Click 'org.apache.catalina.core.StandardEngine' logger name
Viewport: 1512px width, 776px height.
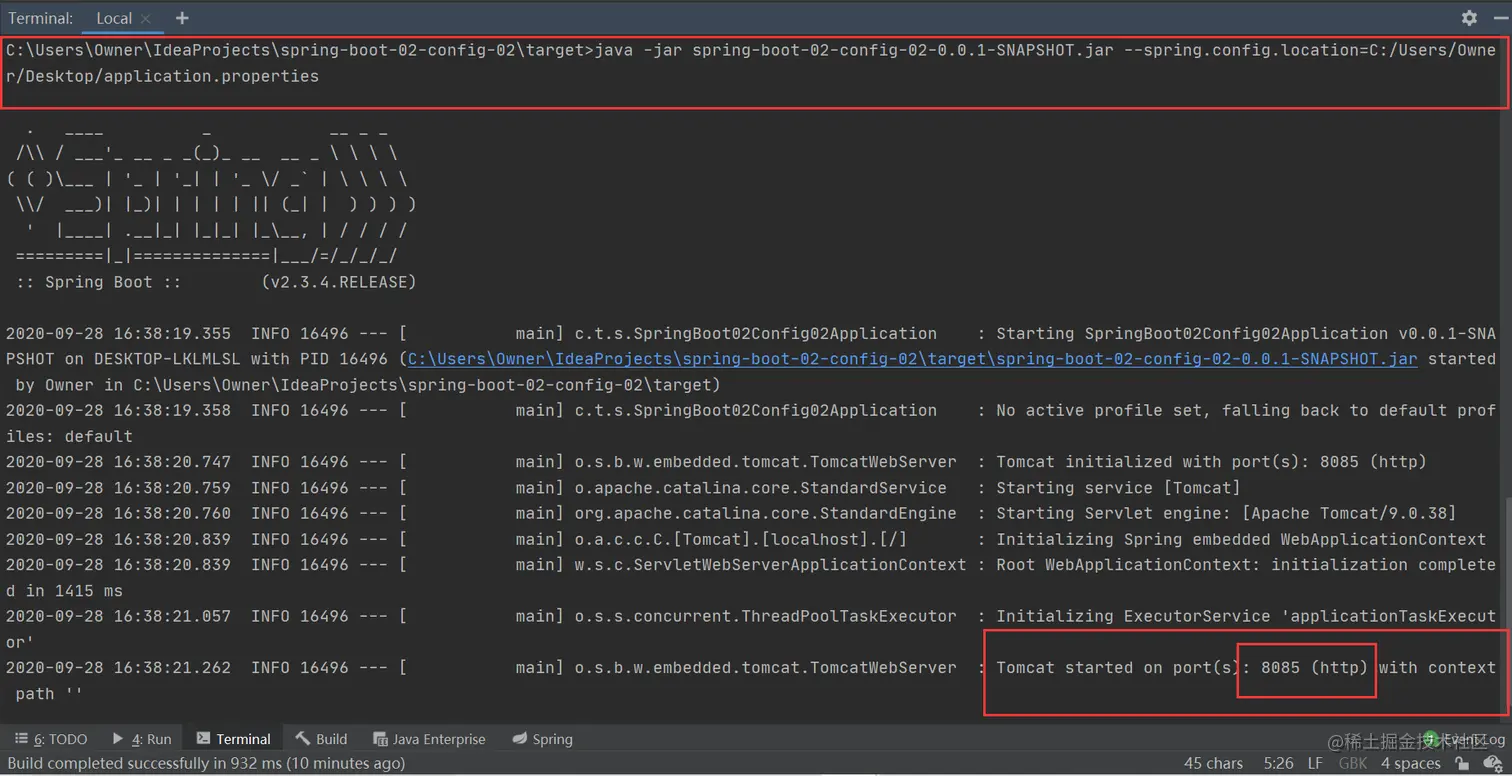(x=765, y=513)
